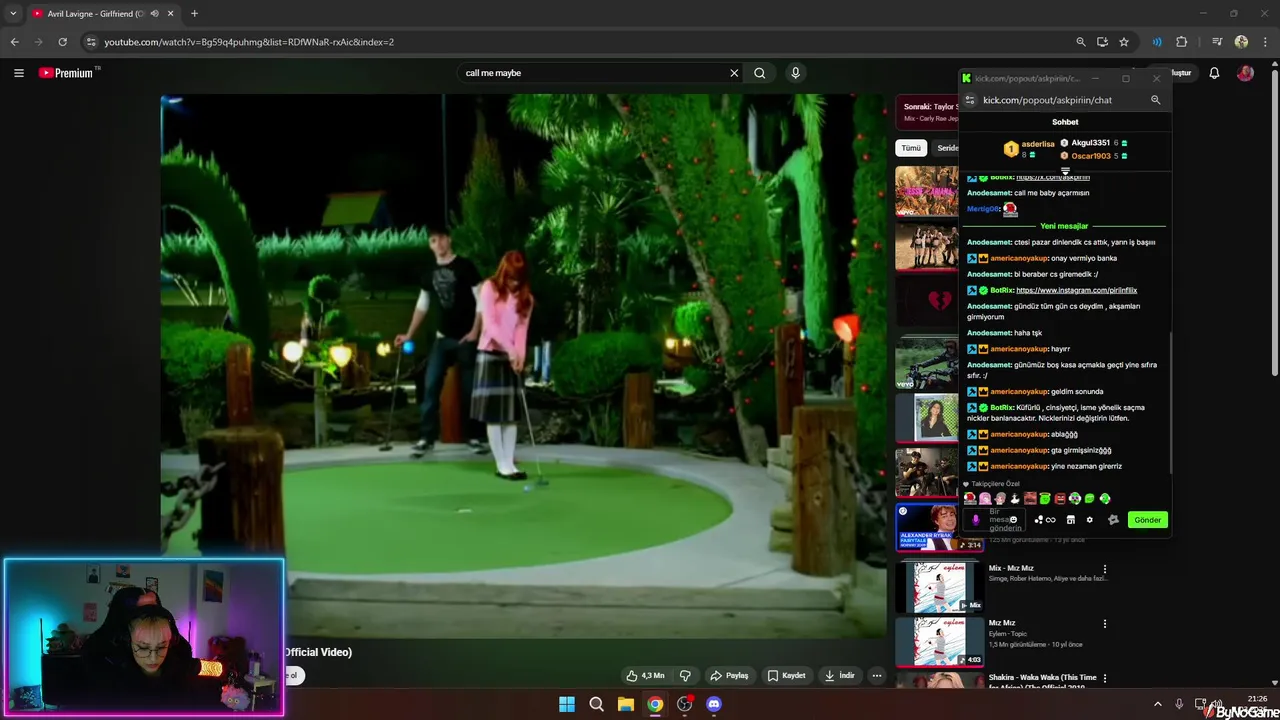1280x720 pixels.
Task: Open options for Shakira Waka Waka
Action: coord(1105,679)
